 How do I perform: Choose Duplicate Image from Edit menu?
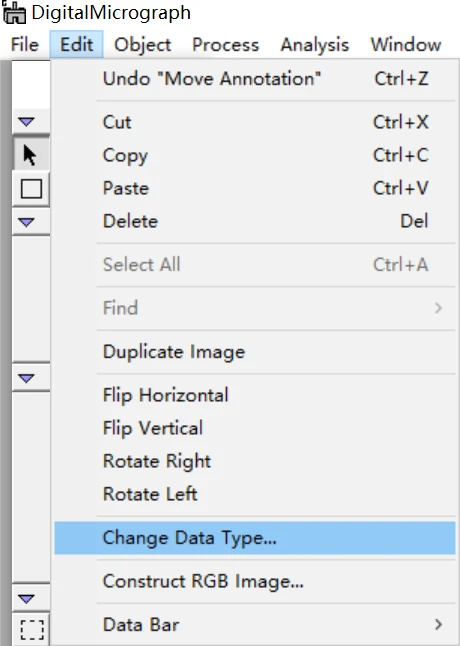[x=255, y=352]
